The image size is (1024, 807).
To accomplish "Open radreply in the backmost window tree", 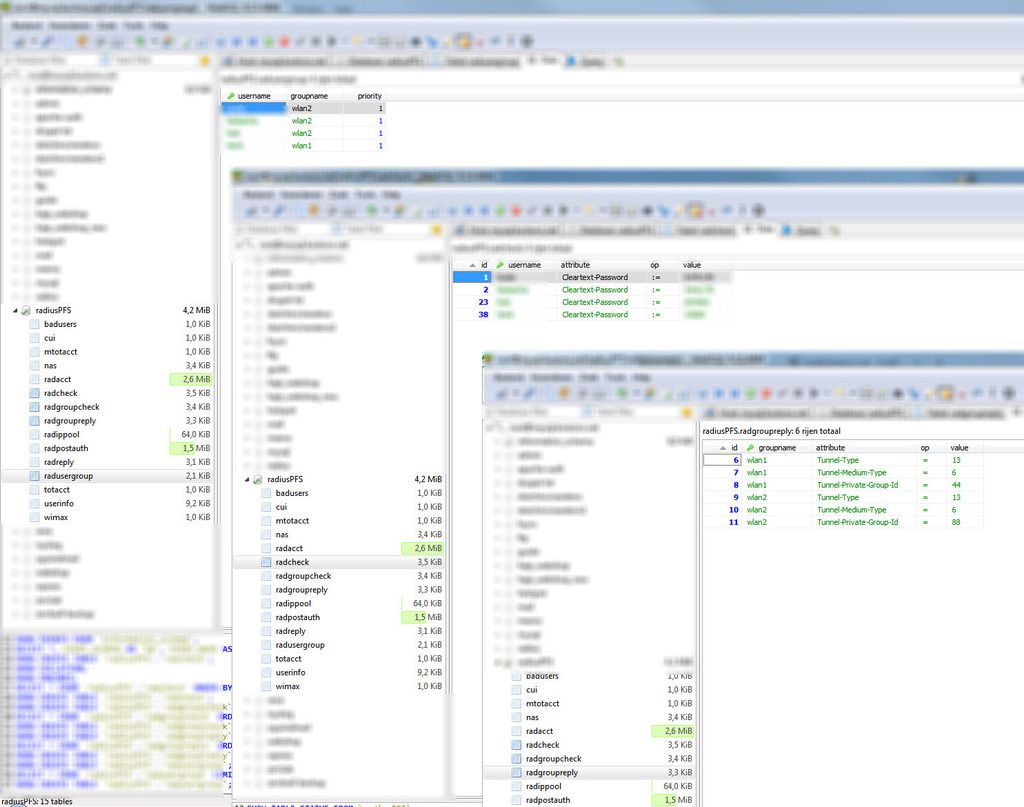I will (x=59, y=462).
